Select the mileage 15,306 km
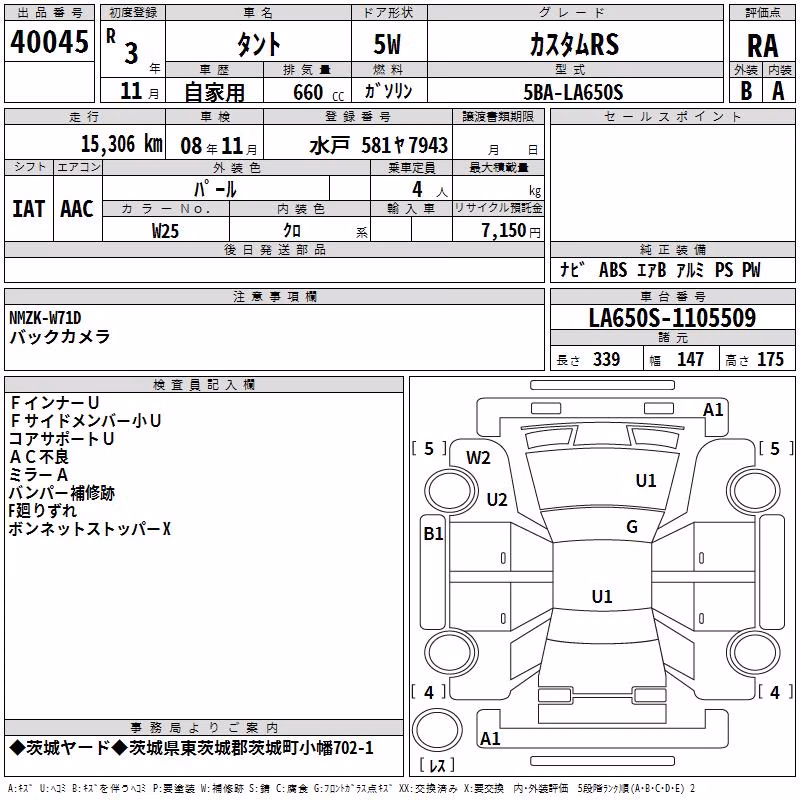Viewport: 800px width, 800px height. [121, 143]
